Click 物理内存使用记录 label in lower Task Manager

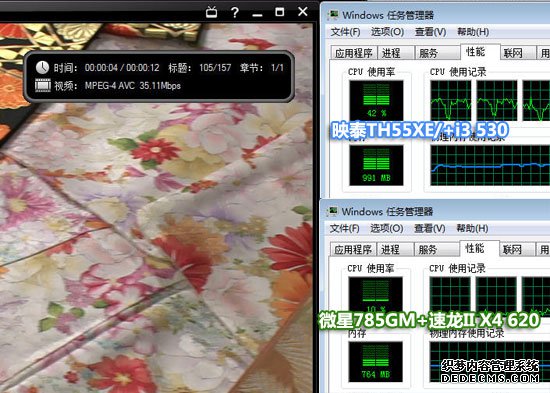[x=467, y=334]
